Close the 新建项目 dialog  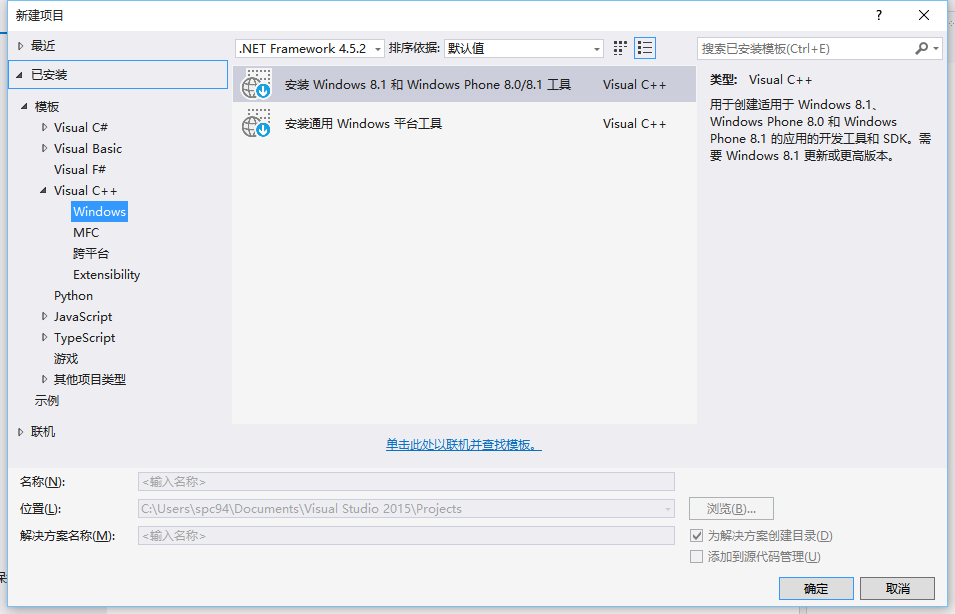pyautogui.click(x=924, y=15)
